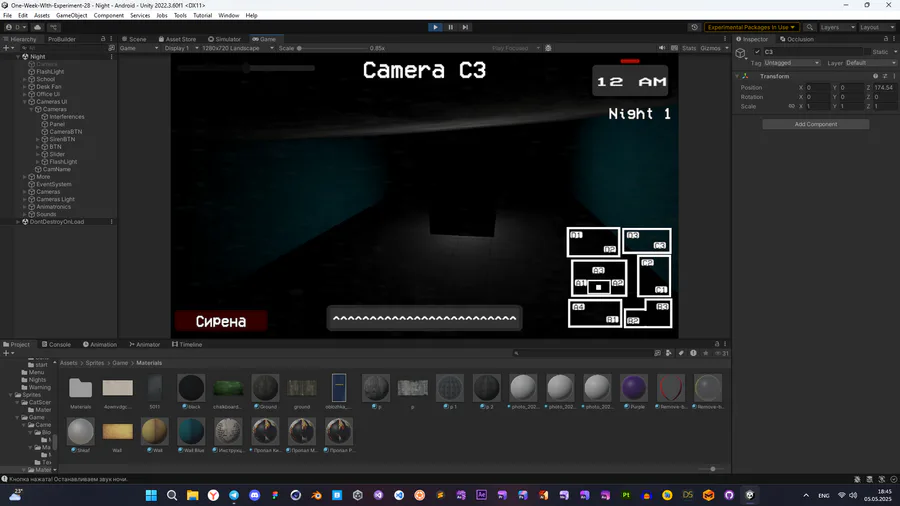Image resolution: width=900 pixels, height=506 pixels.
Task: Toggle the Game view keyboard shortcuts icon
Action: coord(674,48)
